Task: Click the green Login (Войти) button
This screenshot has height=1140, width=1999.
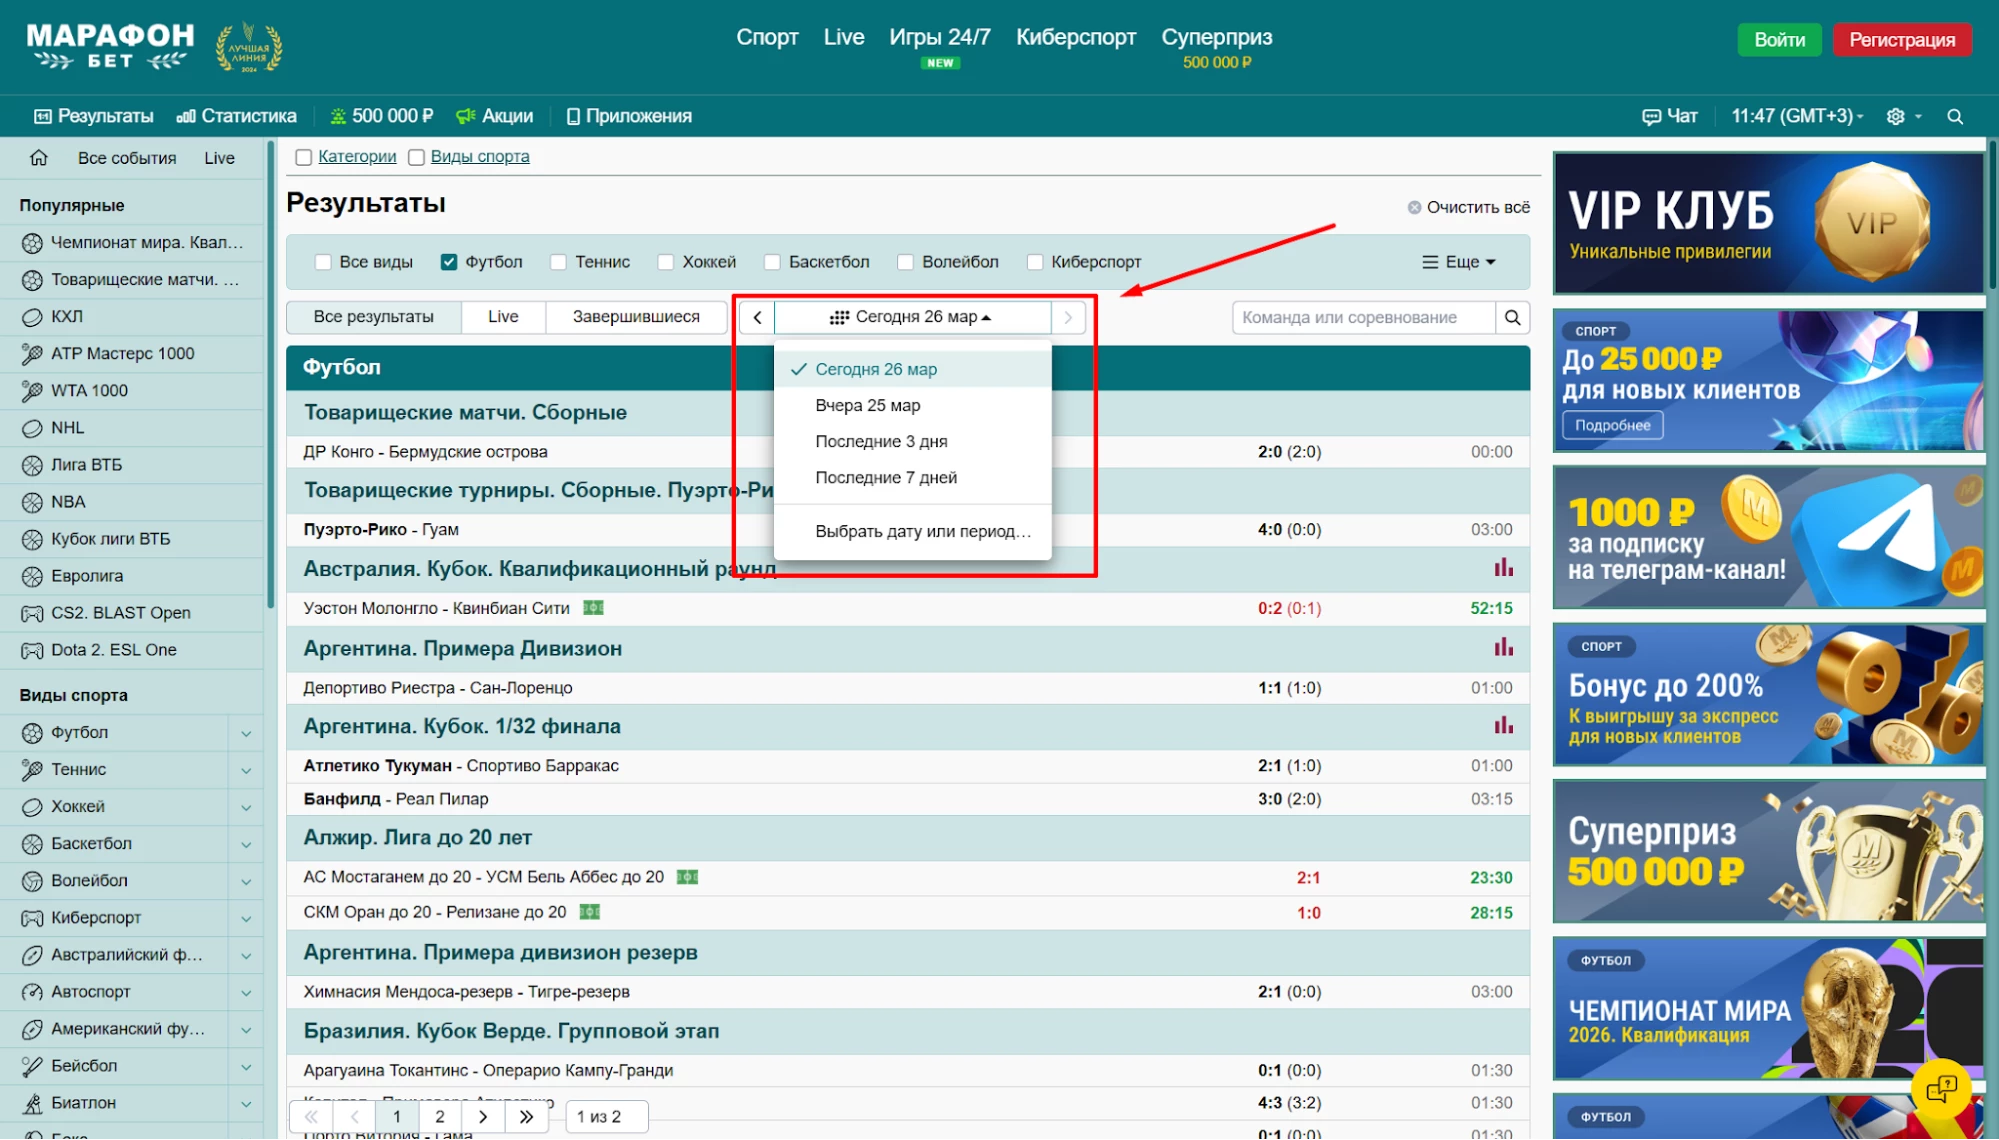Action: (x=1779, y=40)
